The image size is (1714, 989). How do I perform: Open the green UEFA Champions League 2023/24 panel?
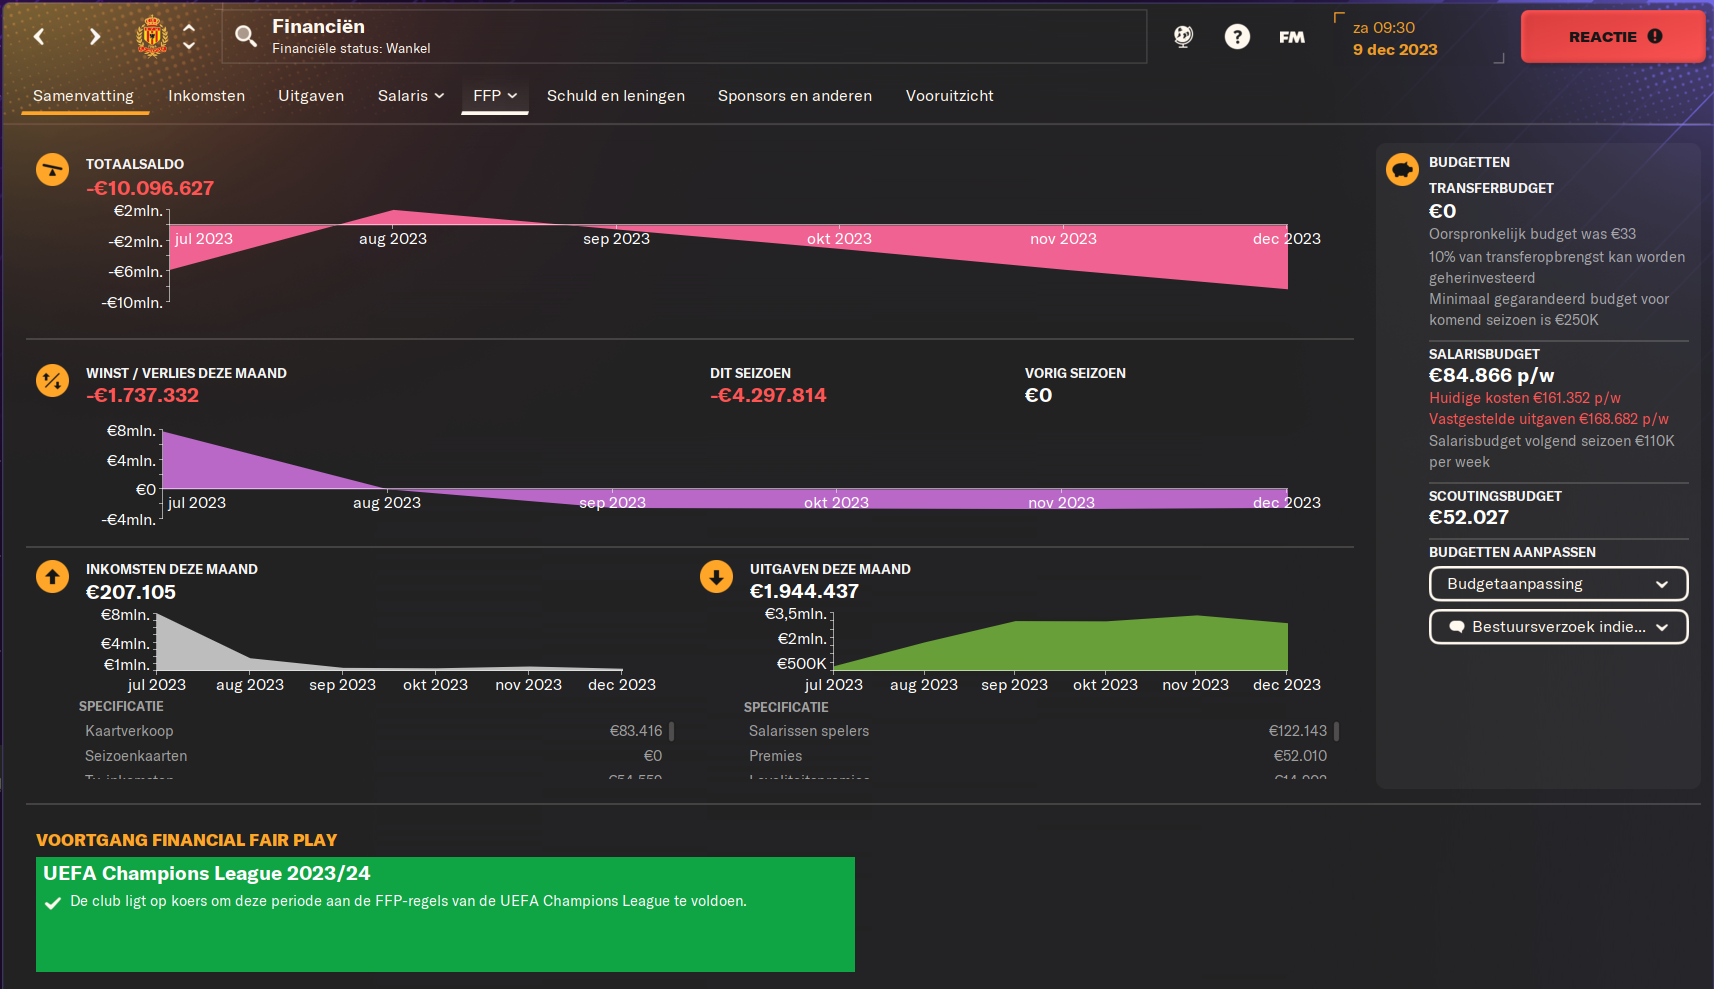tap(445, 914)
